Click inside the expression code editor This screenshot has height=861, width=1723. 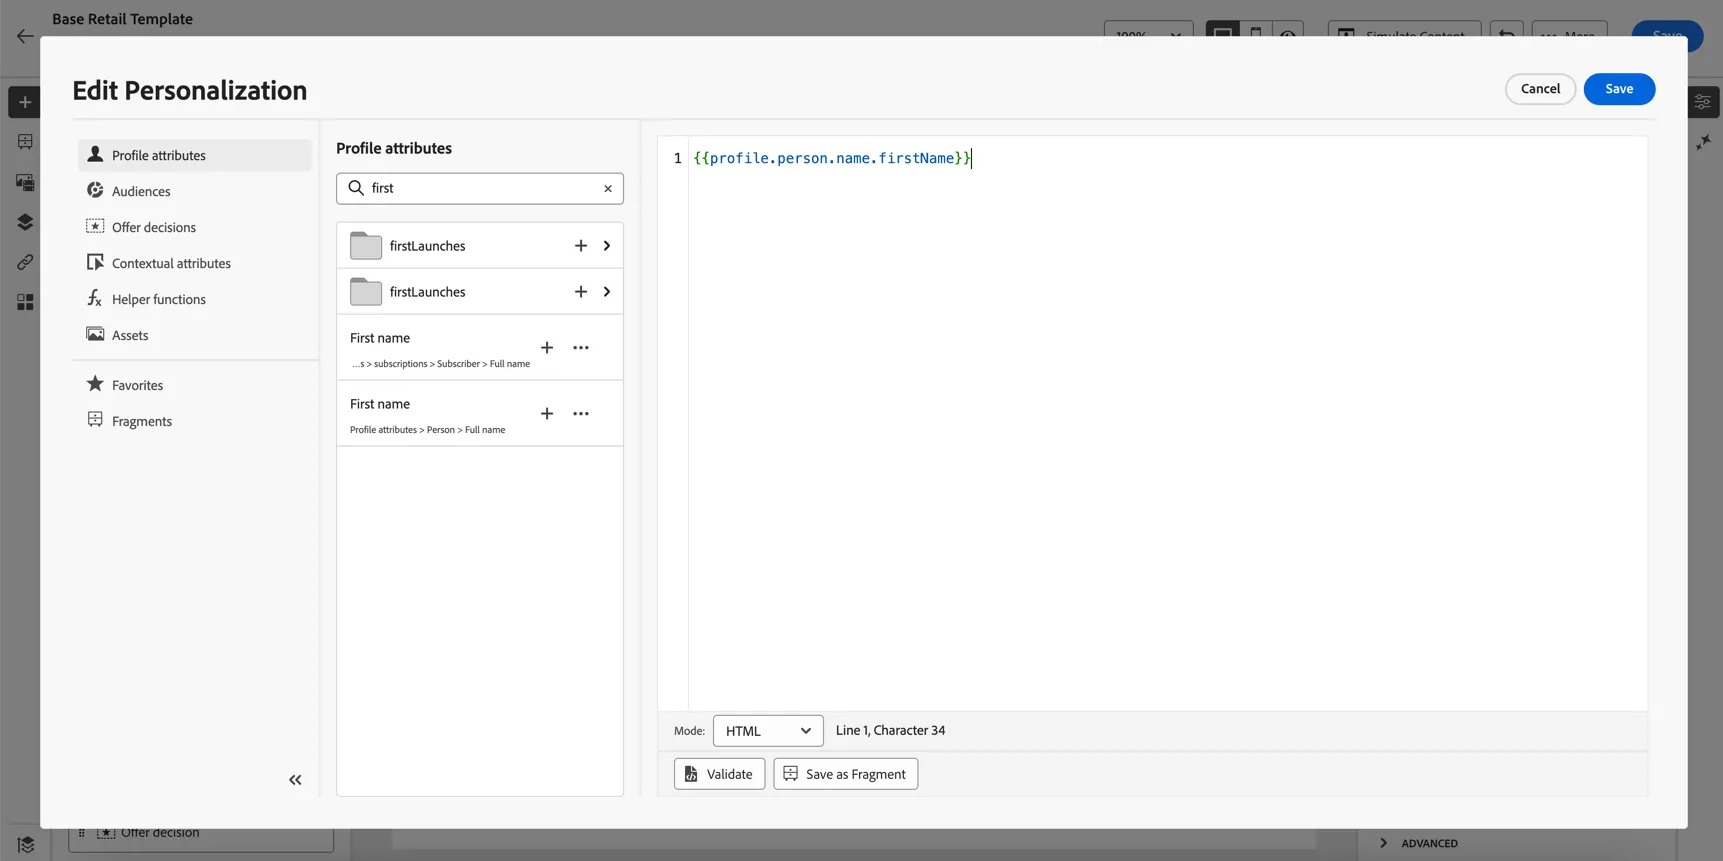(1167, 424)
